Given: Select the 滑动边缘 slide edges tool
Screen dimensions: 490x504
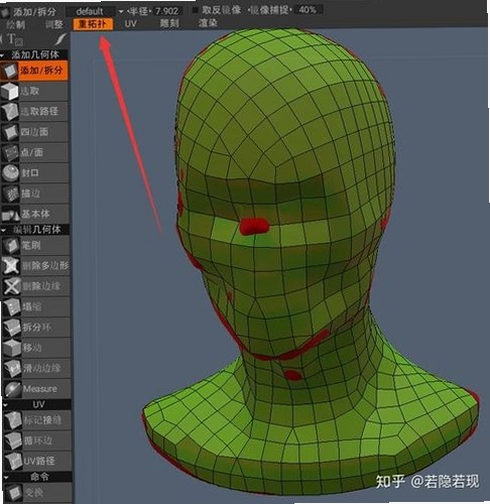Looking at the screenshot, I should 36,368.
